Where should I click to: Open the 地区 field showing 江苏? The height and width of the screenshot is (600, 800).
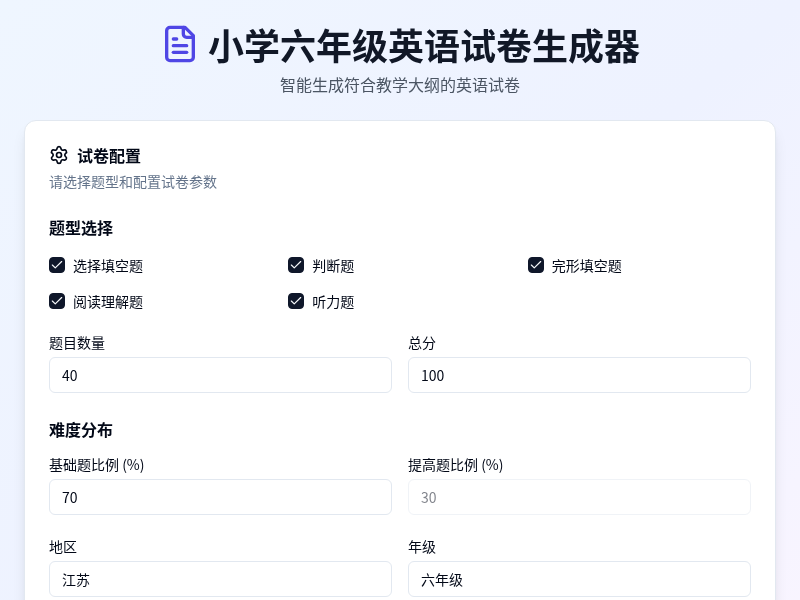tap(220, 579)
